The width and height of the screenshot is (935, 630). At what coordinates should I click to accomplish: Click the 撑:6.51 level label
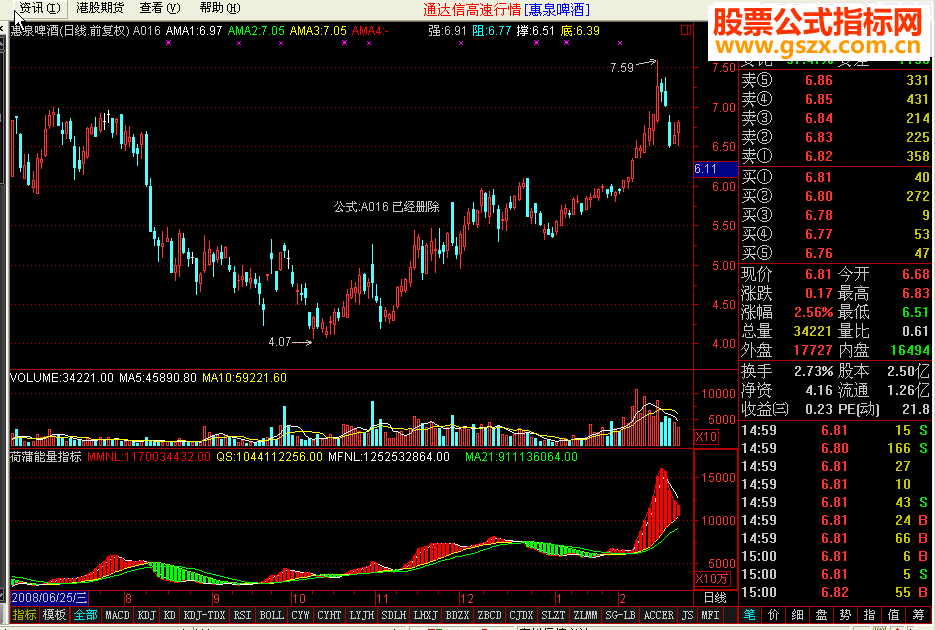(x=535, y=31)
